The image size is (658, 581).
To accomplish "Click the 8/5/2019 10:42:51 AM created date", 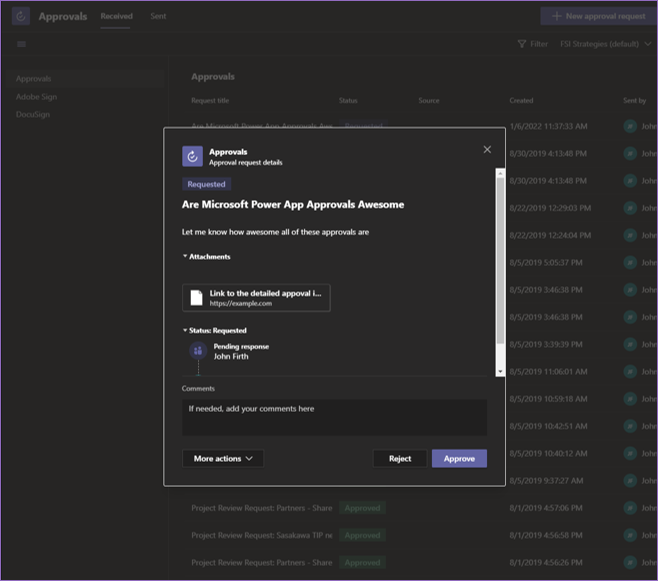I will click(548, 426).
